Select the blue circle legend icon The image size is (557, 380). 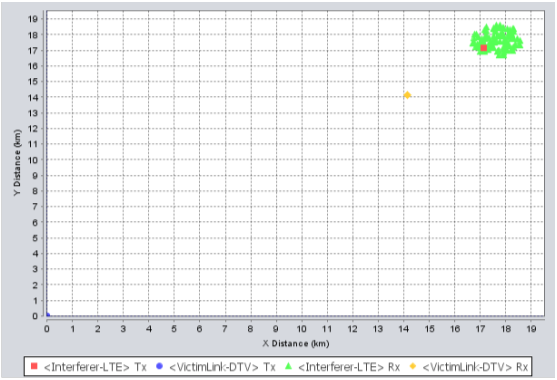click(159, 366)
